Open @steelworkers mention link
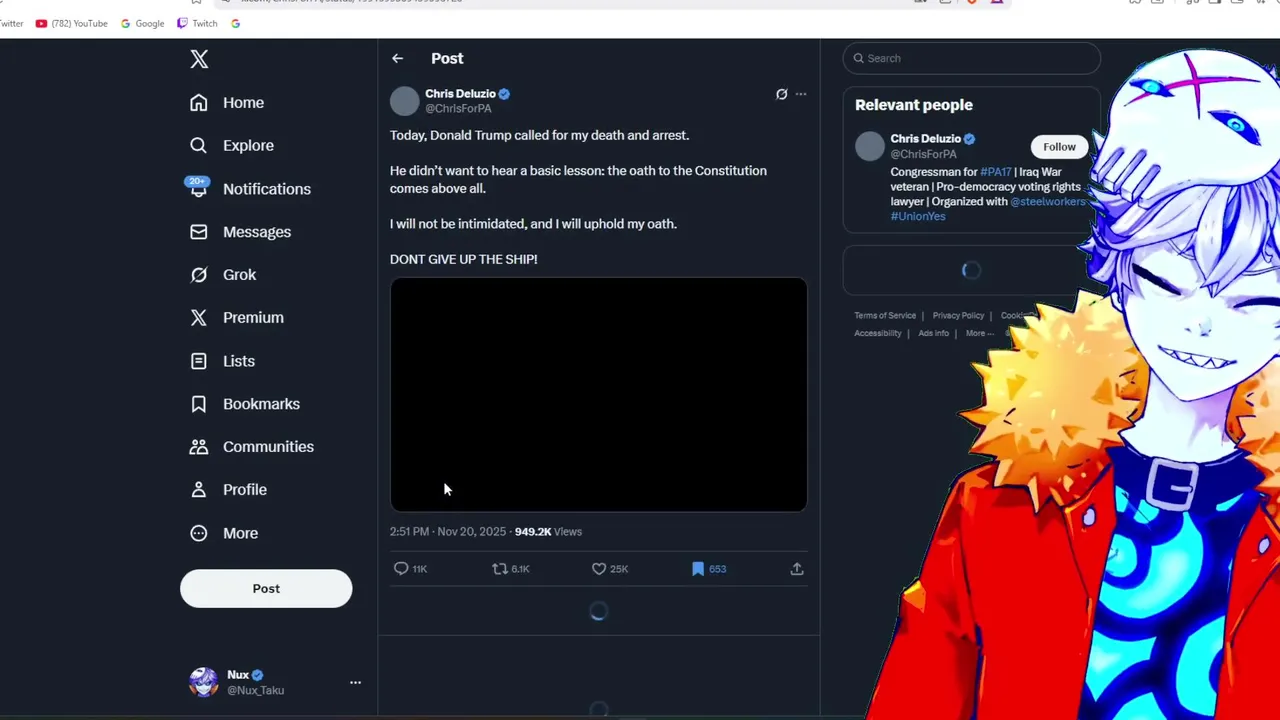This screenshot has width=1280, height=720. (x=1048, y=202)
